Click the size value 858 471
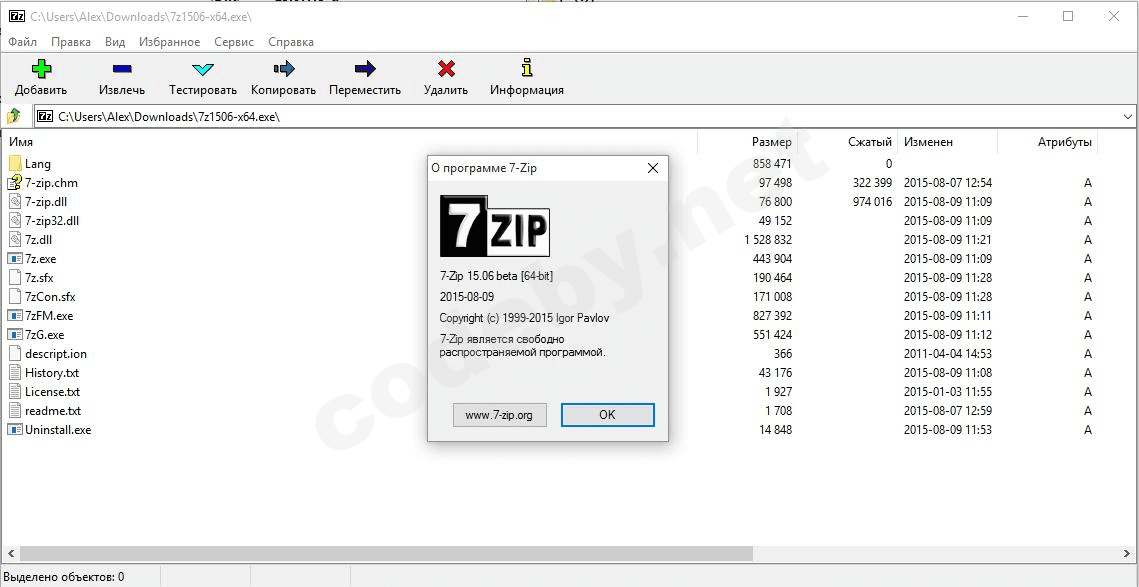This screenshot has width=1139, height=587. pyautogui.click(x=772, y=163)
